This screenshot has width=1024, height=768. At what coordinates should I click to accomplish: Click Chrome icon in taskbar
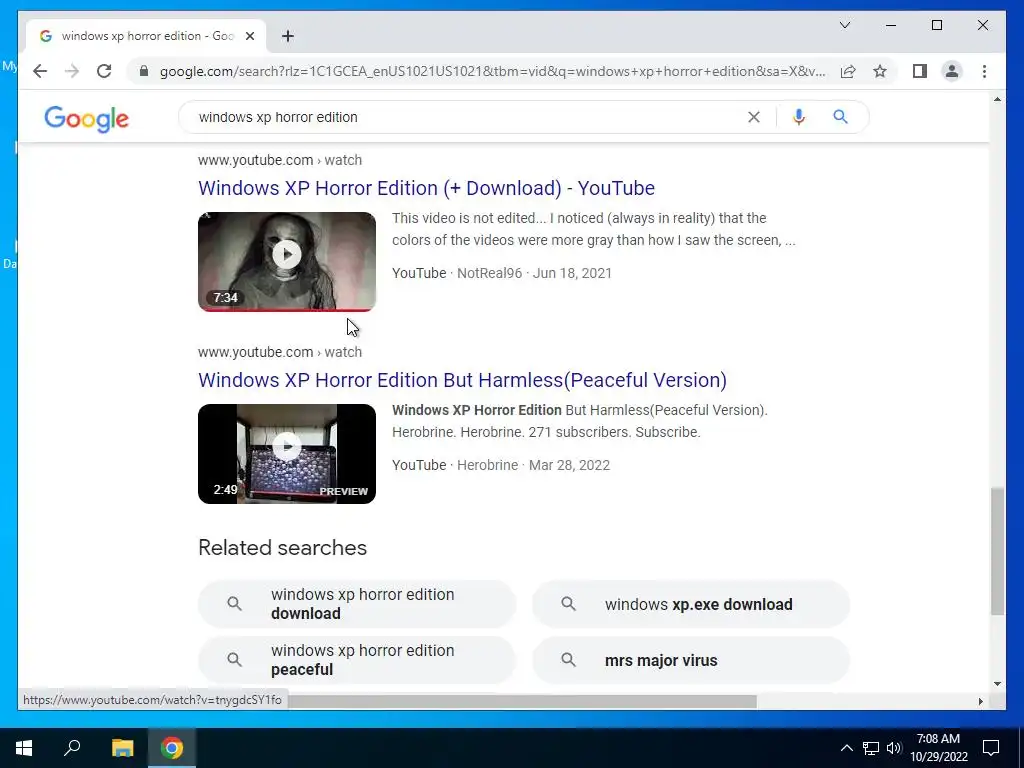172,748
